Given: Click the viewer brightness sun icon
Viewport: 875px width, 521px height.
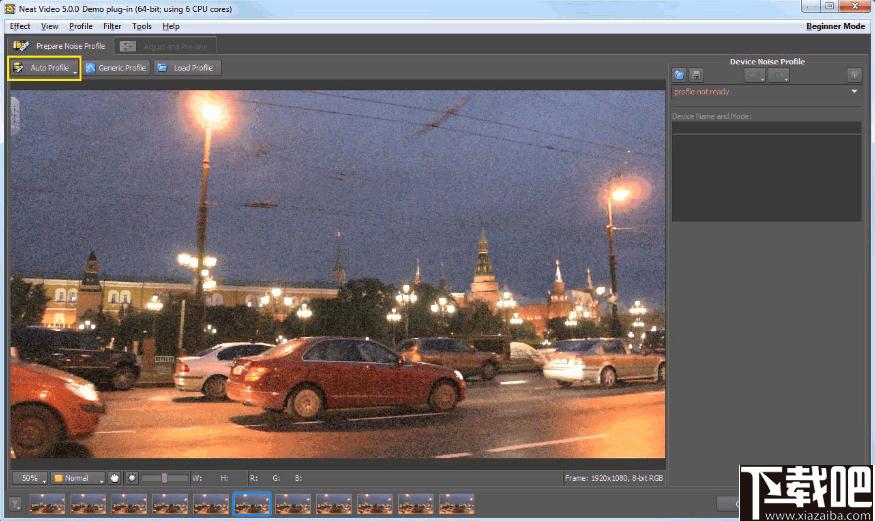Looking at the screenshot, I should [x=132, y=478].
